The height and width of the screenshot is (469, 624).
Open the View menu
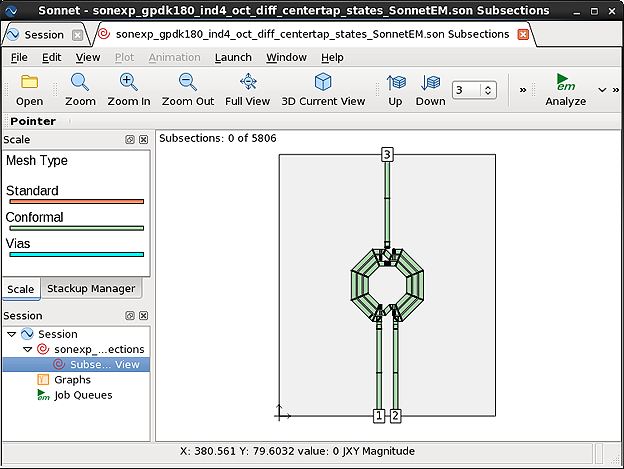pos(88,57)
